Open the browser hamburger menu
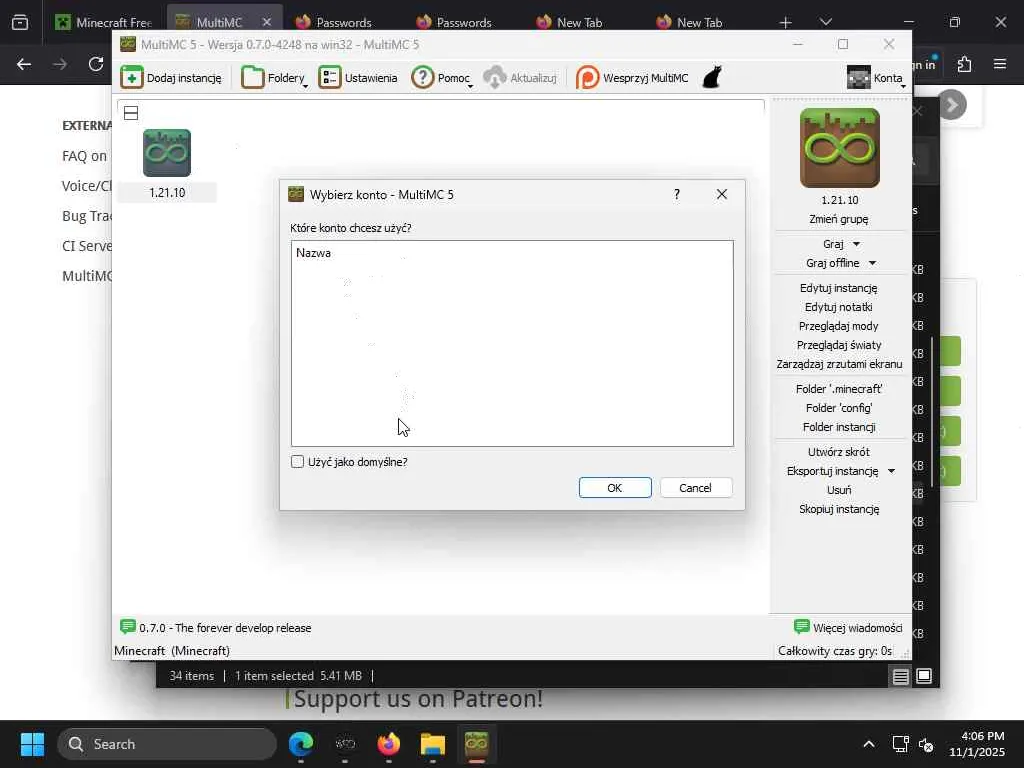 tap(1000, 64)
